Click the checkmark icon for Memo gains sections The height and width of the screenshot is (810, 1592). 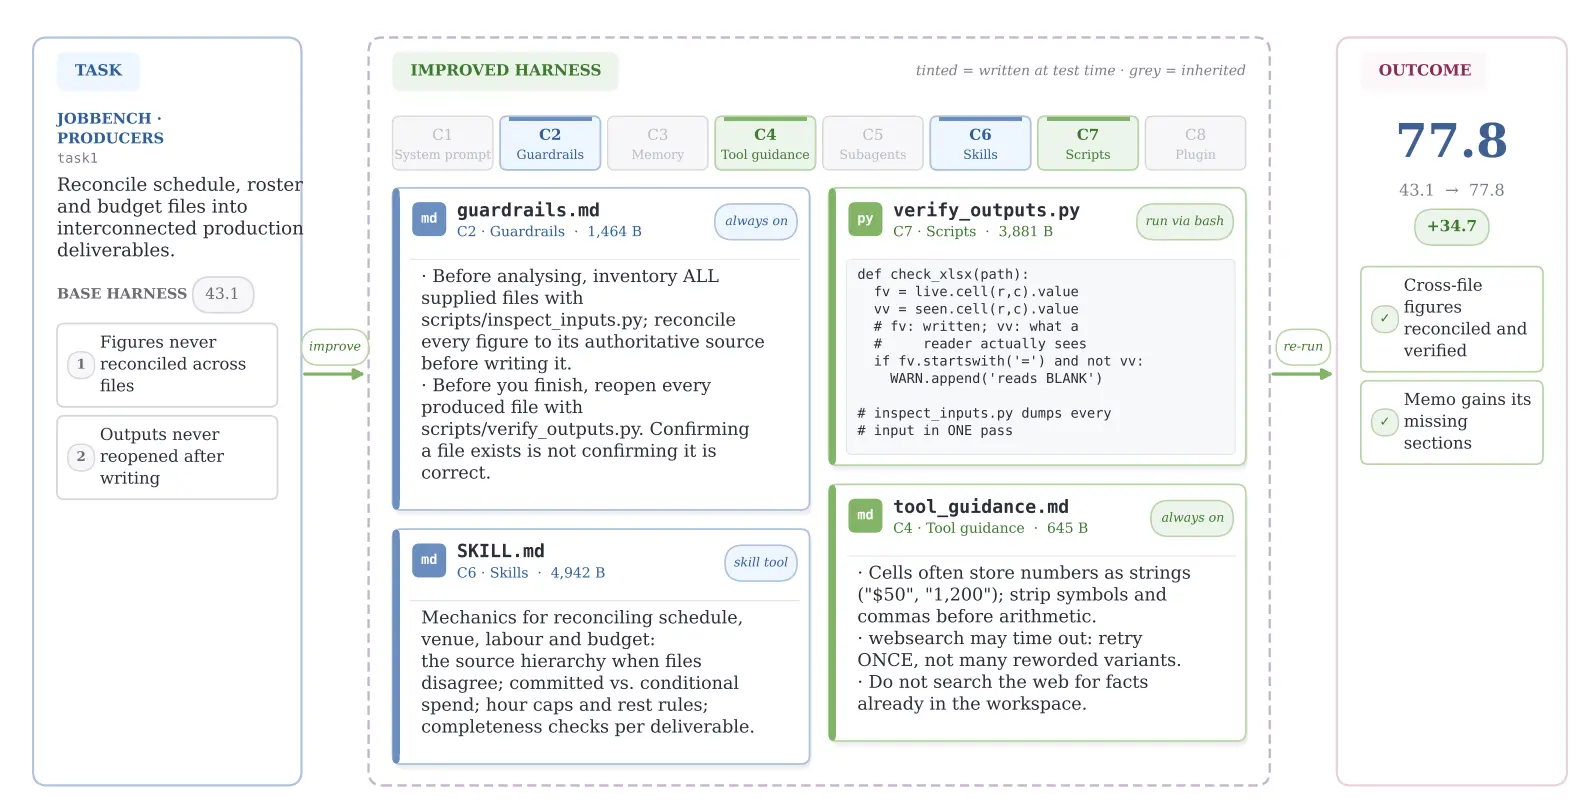coord(1384,421)
